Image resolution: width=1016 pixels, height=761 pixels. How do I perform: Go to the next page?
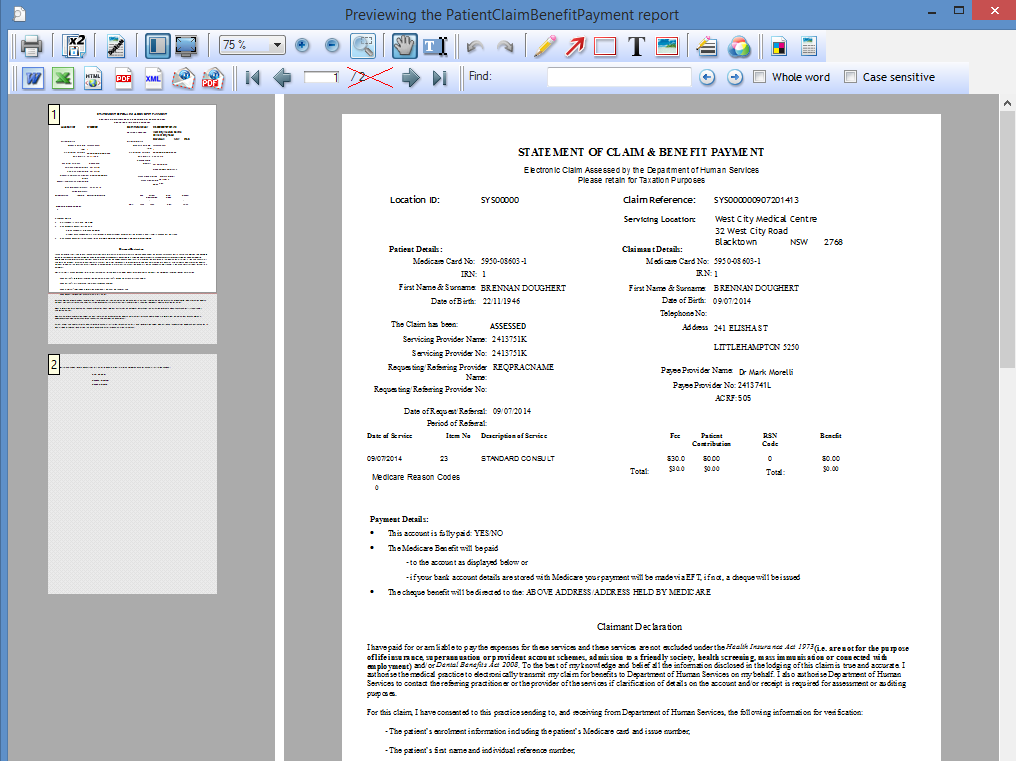click(x=410, y=78)
